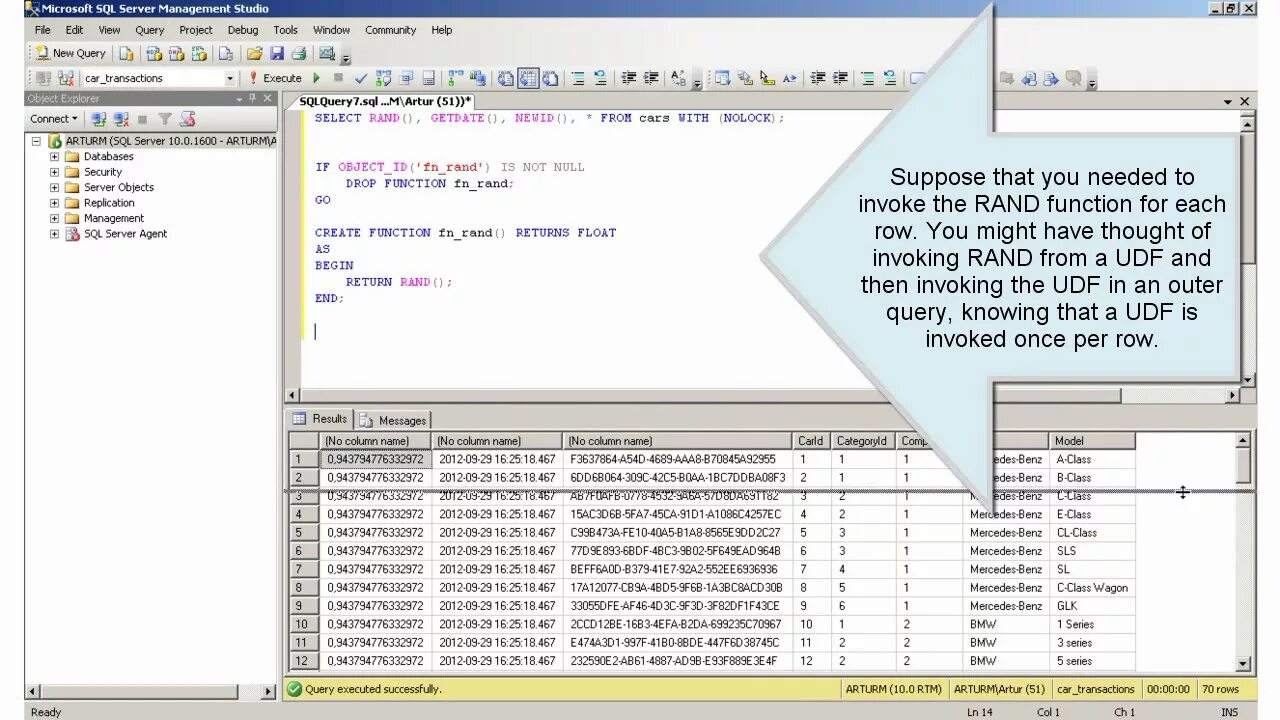Viewport: 1280px width, 720px height.
Task: Cancel executing query stop icon
Action: [338, 78]
